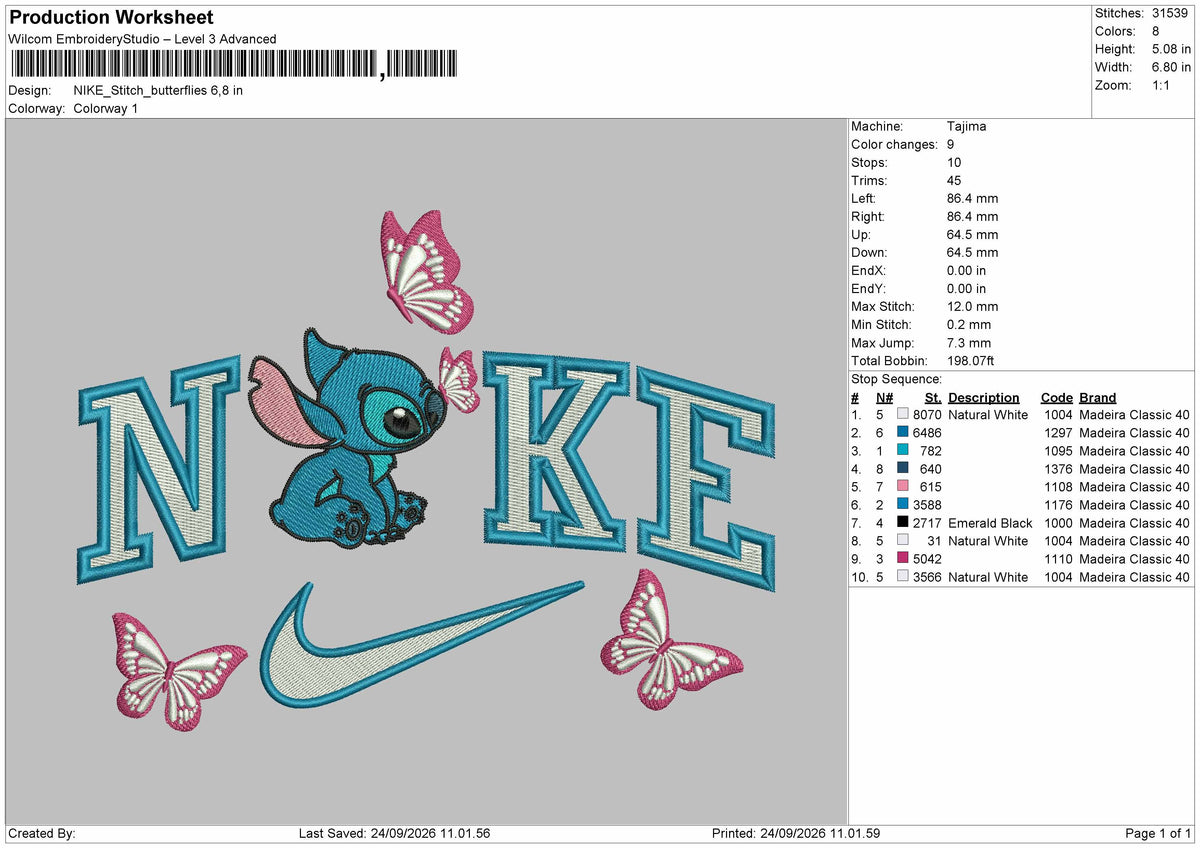Click the Min Stitch value "0.2 mm"
This screenshot has width=1200, height=848.
[969, 324]
